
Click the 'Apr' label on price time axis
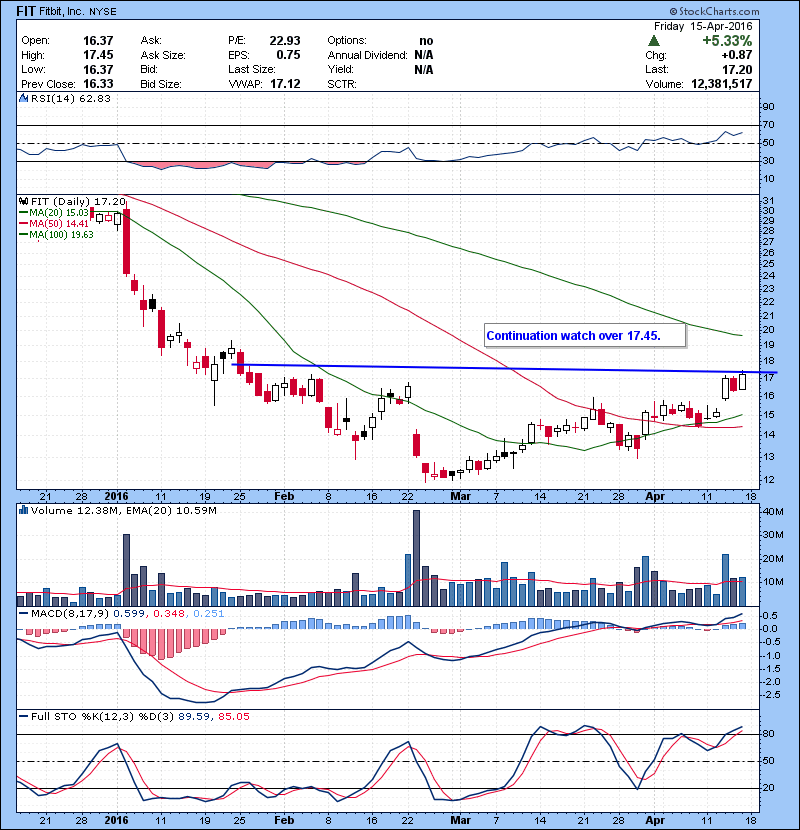[655, 497]
